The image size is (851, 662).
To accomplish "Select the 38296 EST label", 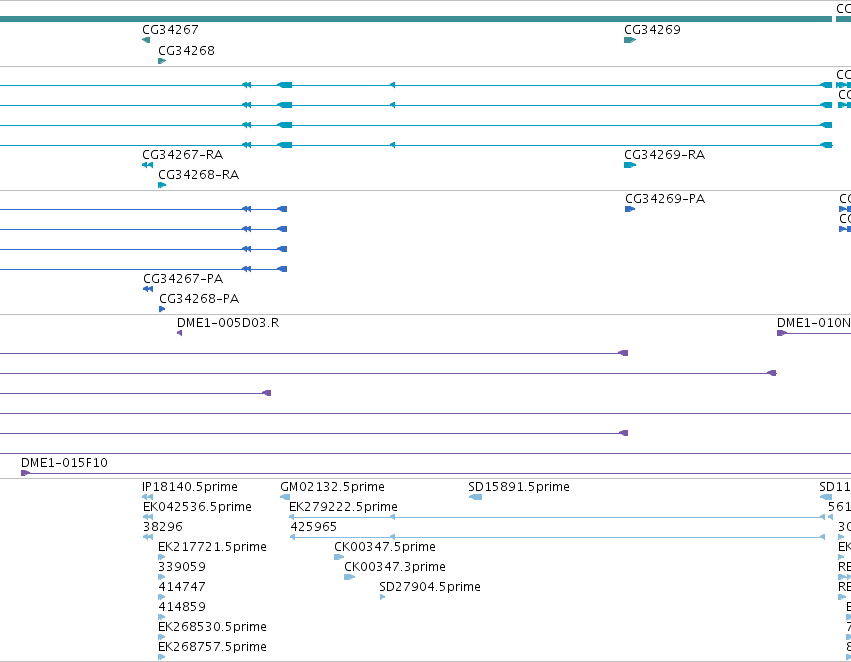I will [163, 527].
